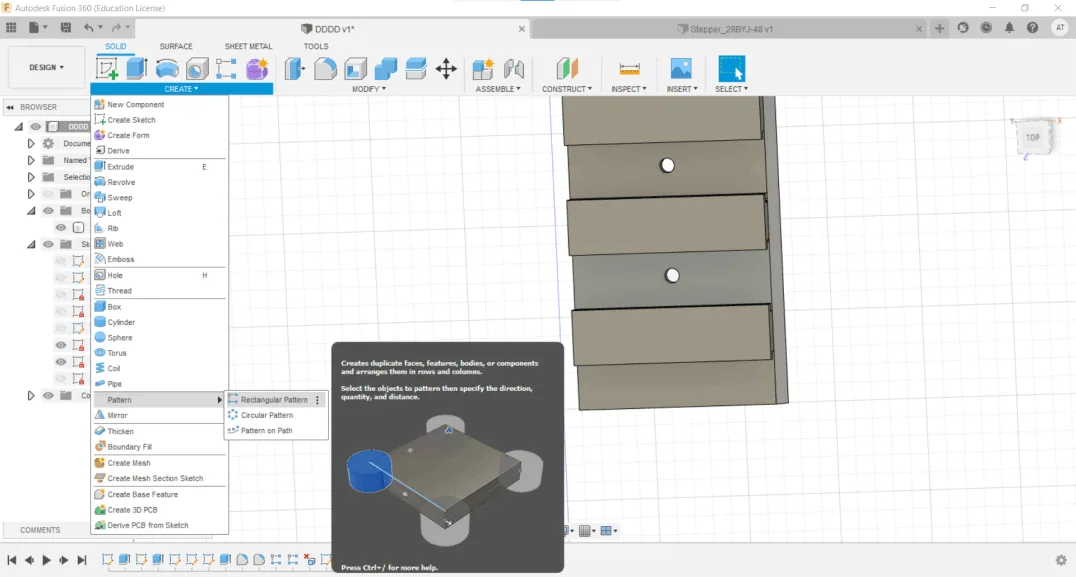The height and width of the screenshot is (577, 1076).
Task: Open the DESIGN workspace dropdown
Action: pyautogui.click(x=47, y=67)
